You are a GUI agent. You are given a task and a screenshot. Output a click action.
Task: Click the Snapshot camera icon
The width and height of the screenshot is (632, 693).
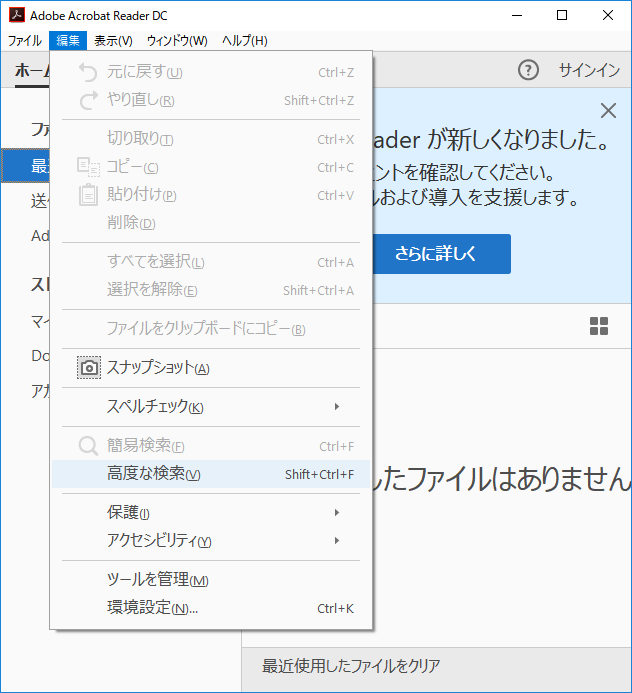(89, 368)
